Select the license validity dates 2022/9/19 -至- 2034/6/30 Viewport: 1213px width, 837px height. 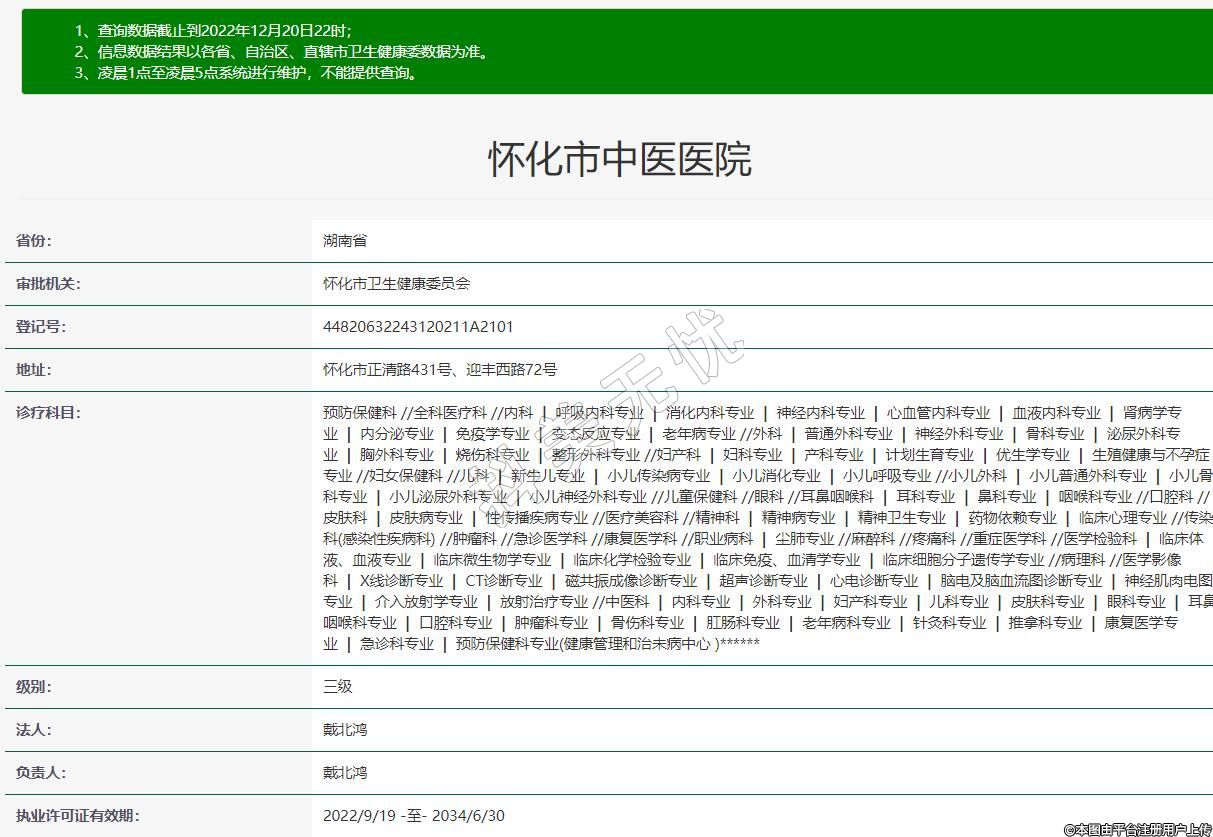(x=413, y=816)
